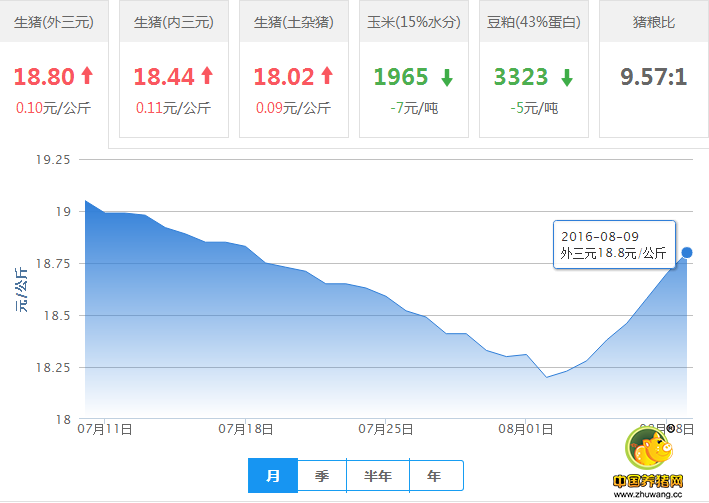Click the red up arrow beside 18.02
This screenshot has width=709, height=503.
(x=327, y=75)
